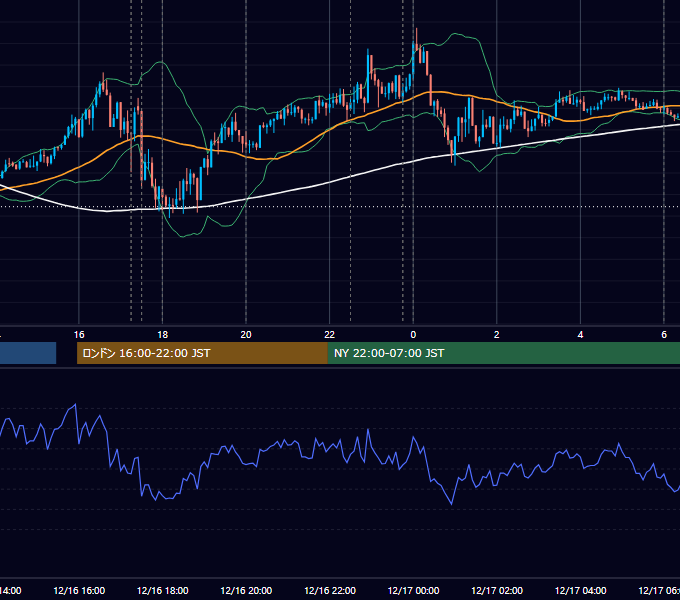Click the 16 hour label on upper axis
Screen dimensions: 680x600
pos(79,334)
